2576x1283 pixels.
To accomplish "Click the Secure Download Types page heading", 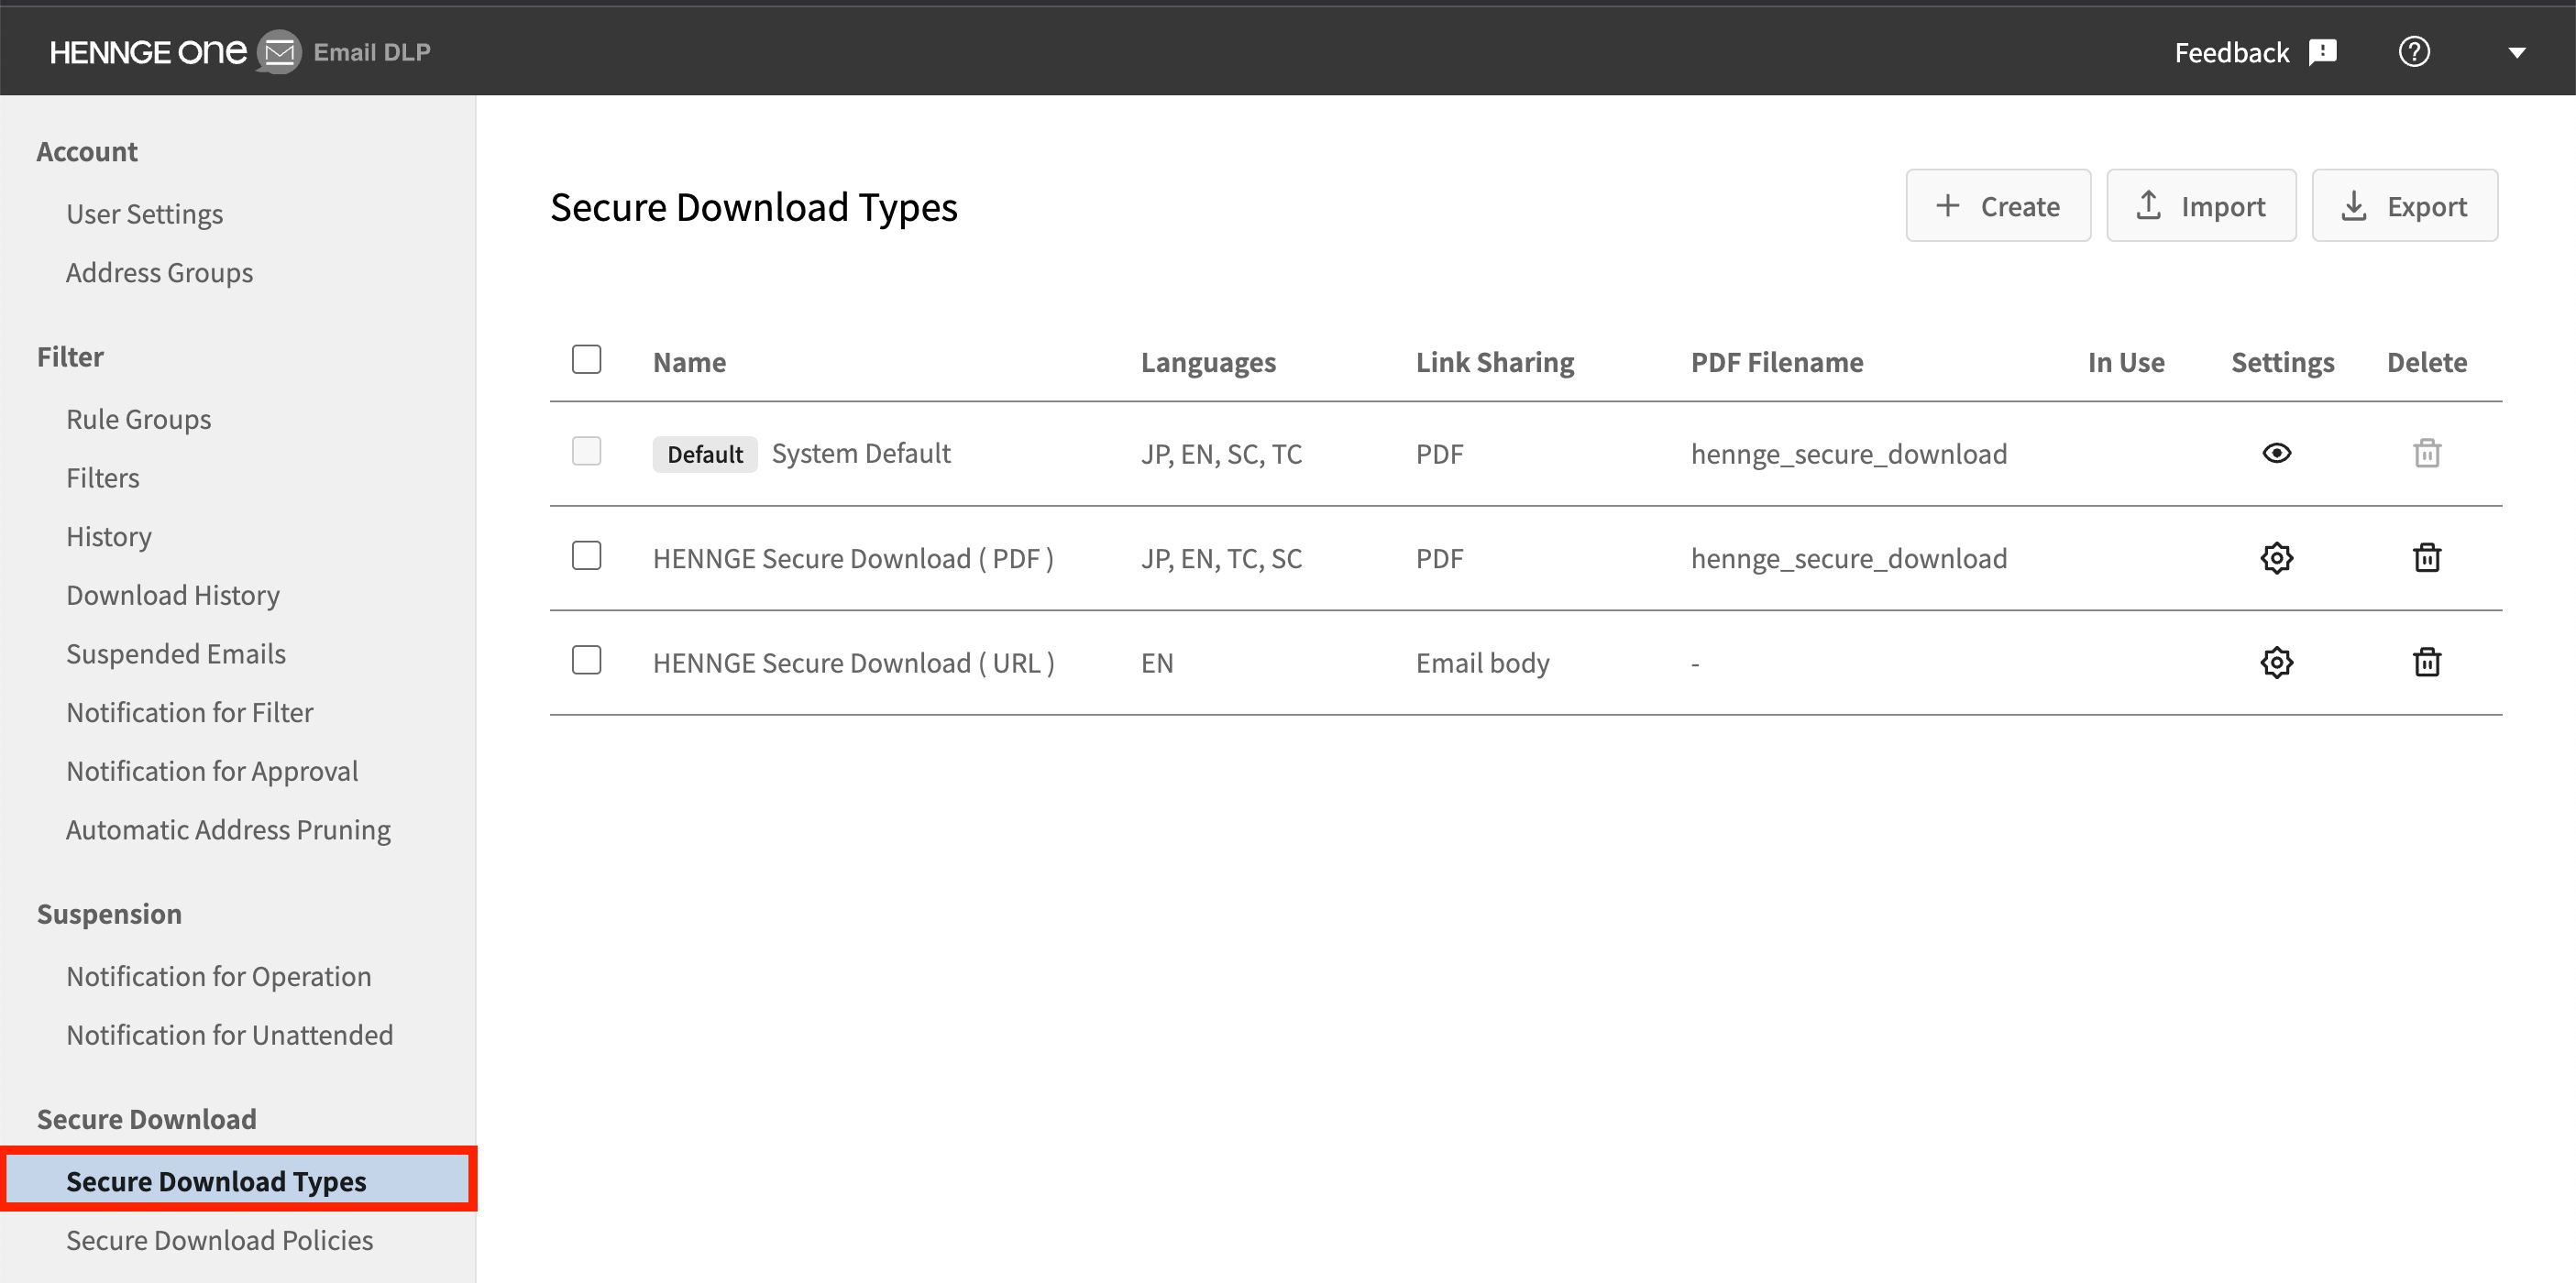I will click(754, 207).
